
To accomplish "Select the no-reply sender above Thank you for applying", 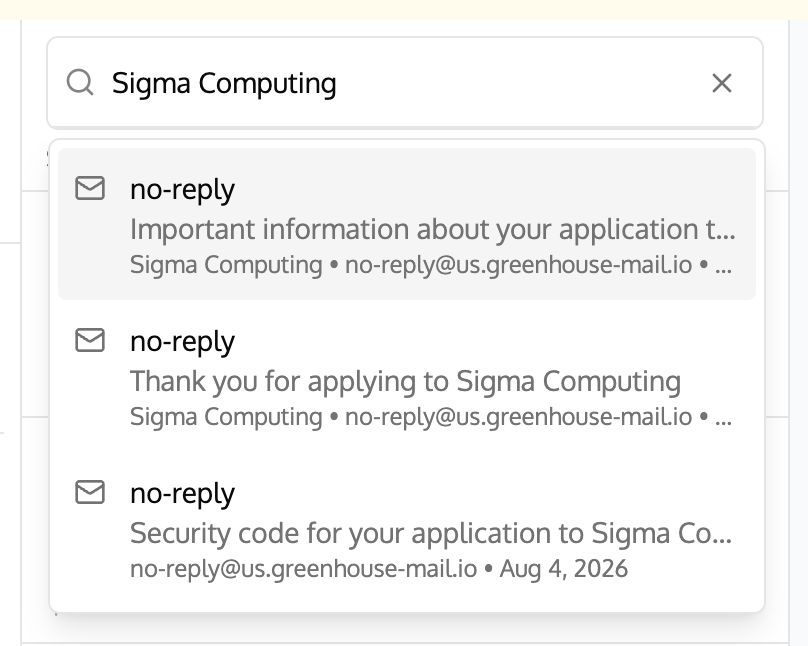I will click(182, 342).
